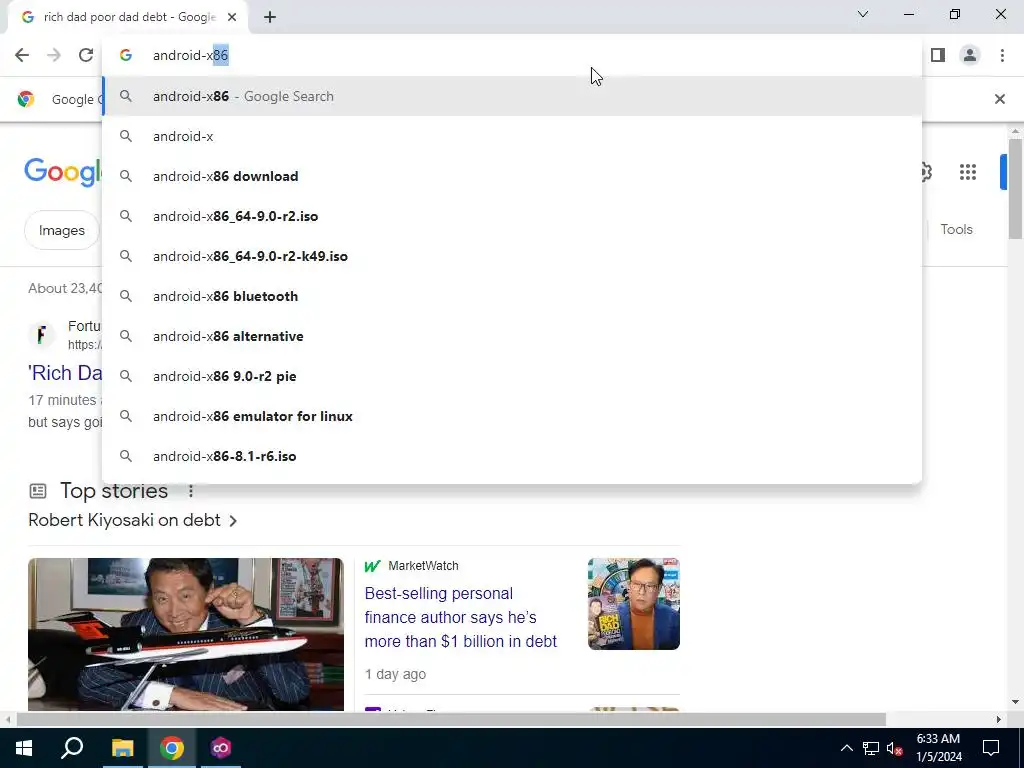Screen dimensions: 1024x768
Task: Choose the 'android-x' suggestion
Action: click(512, 136)
